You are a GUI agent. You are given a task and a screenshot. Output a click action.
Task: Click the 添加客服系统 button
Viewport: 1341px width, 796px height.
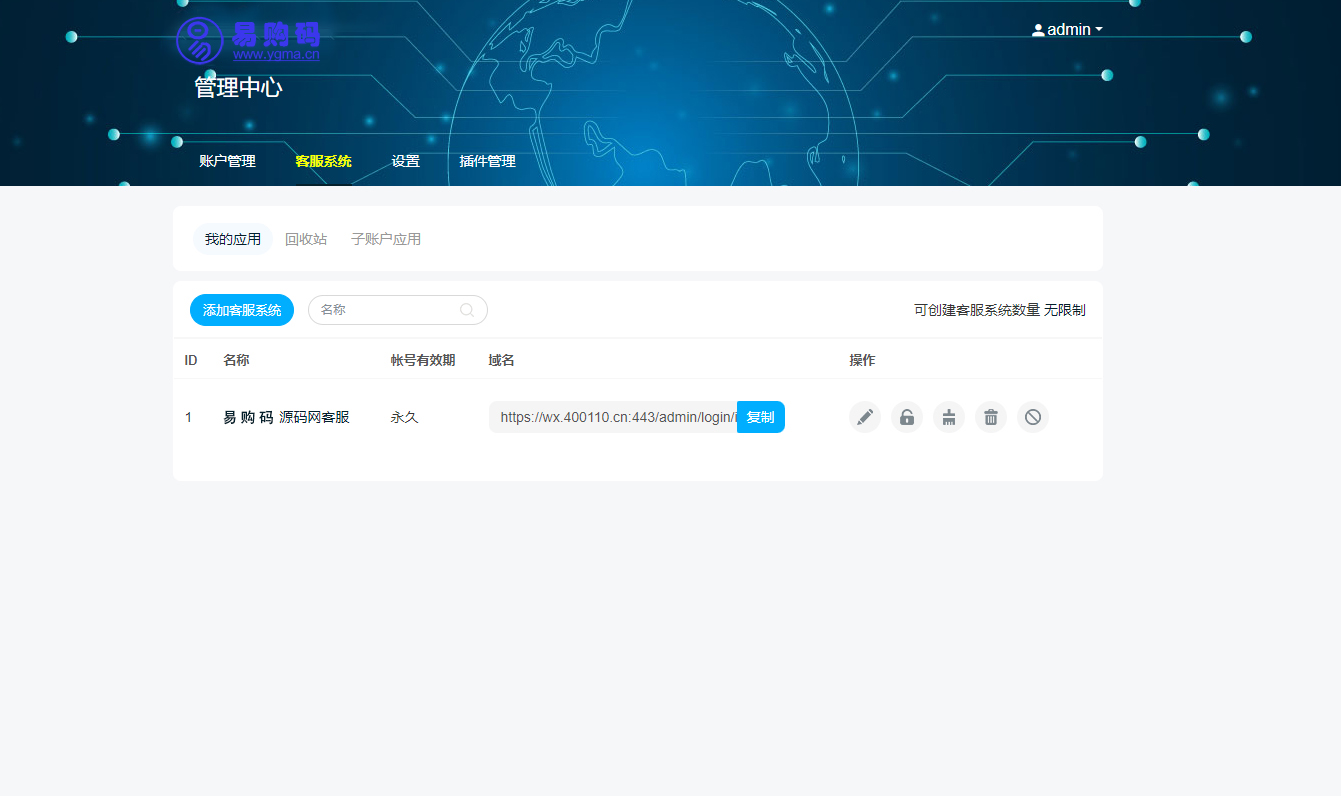pyautogui.click(x=242, y=310)
